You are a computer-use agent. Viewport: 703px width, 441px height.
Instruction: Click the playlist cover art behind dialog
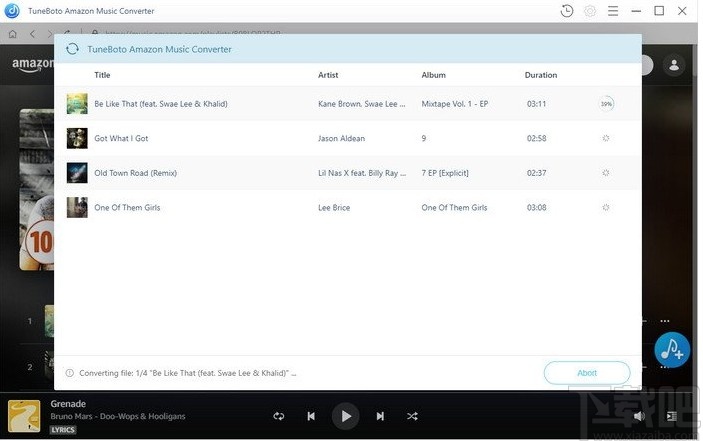36,189
